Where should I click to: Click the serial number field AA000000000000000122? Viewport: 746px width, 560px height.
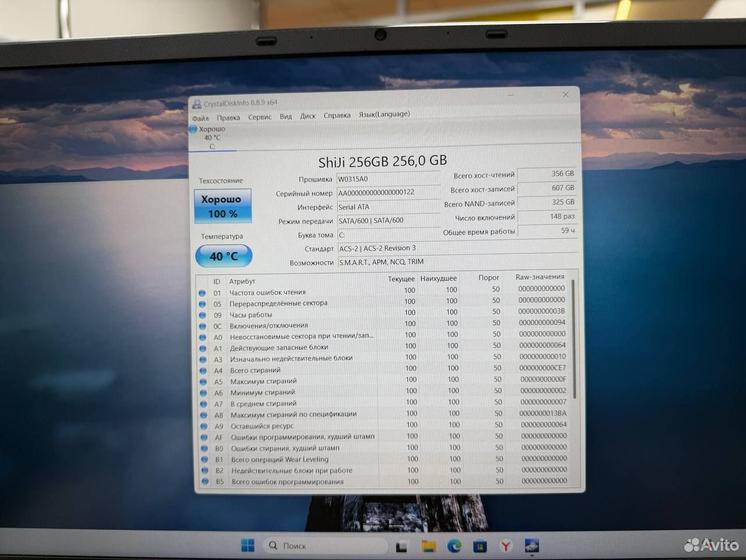click(387, 193)
